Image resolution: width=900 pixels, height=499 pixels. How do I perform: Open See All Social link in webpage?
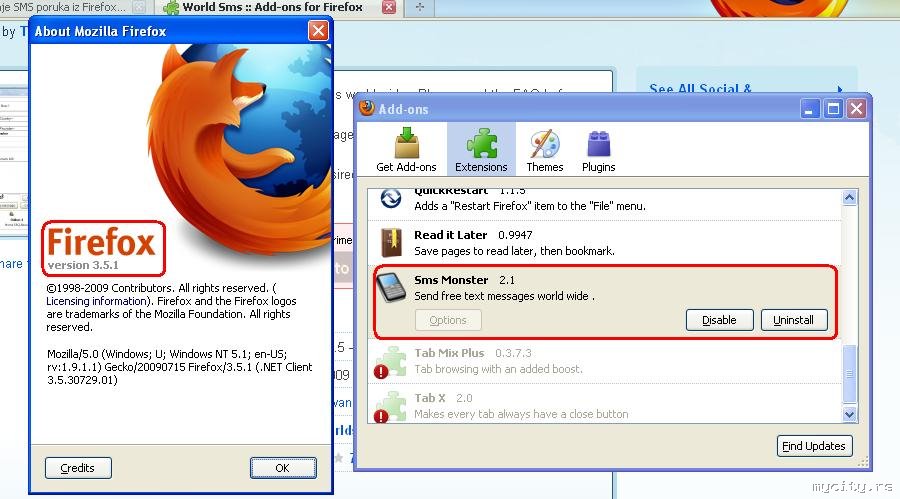[x=700, y=89]
